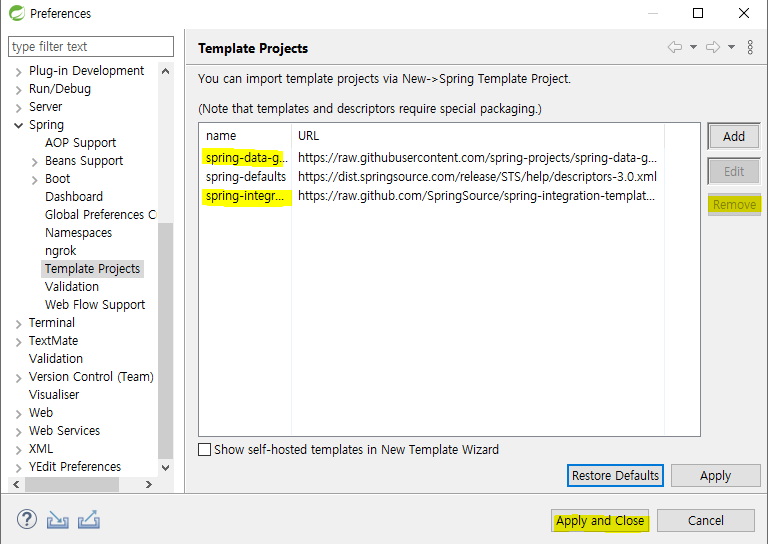Select Namespaces preference page
This screenshot has height=544, width=768.
pos(78,233)
